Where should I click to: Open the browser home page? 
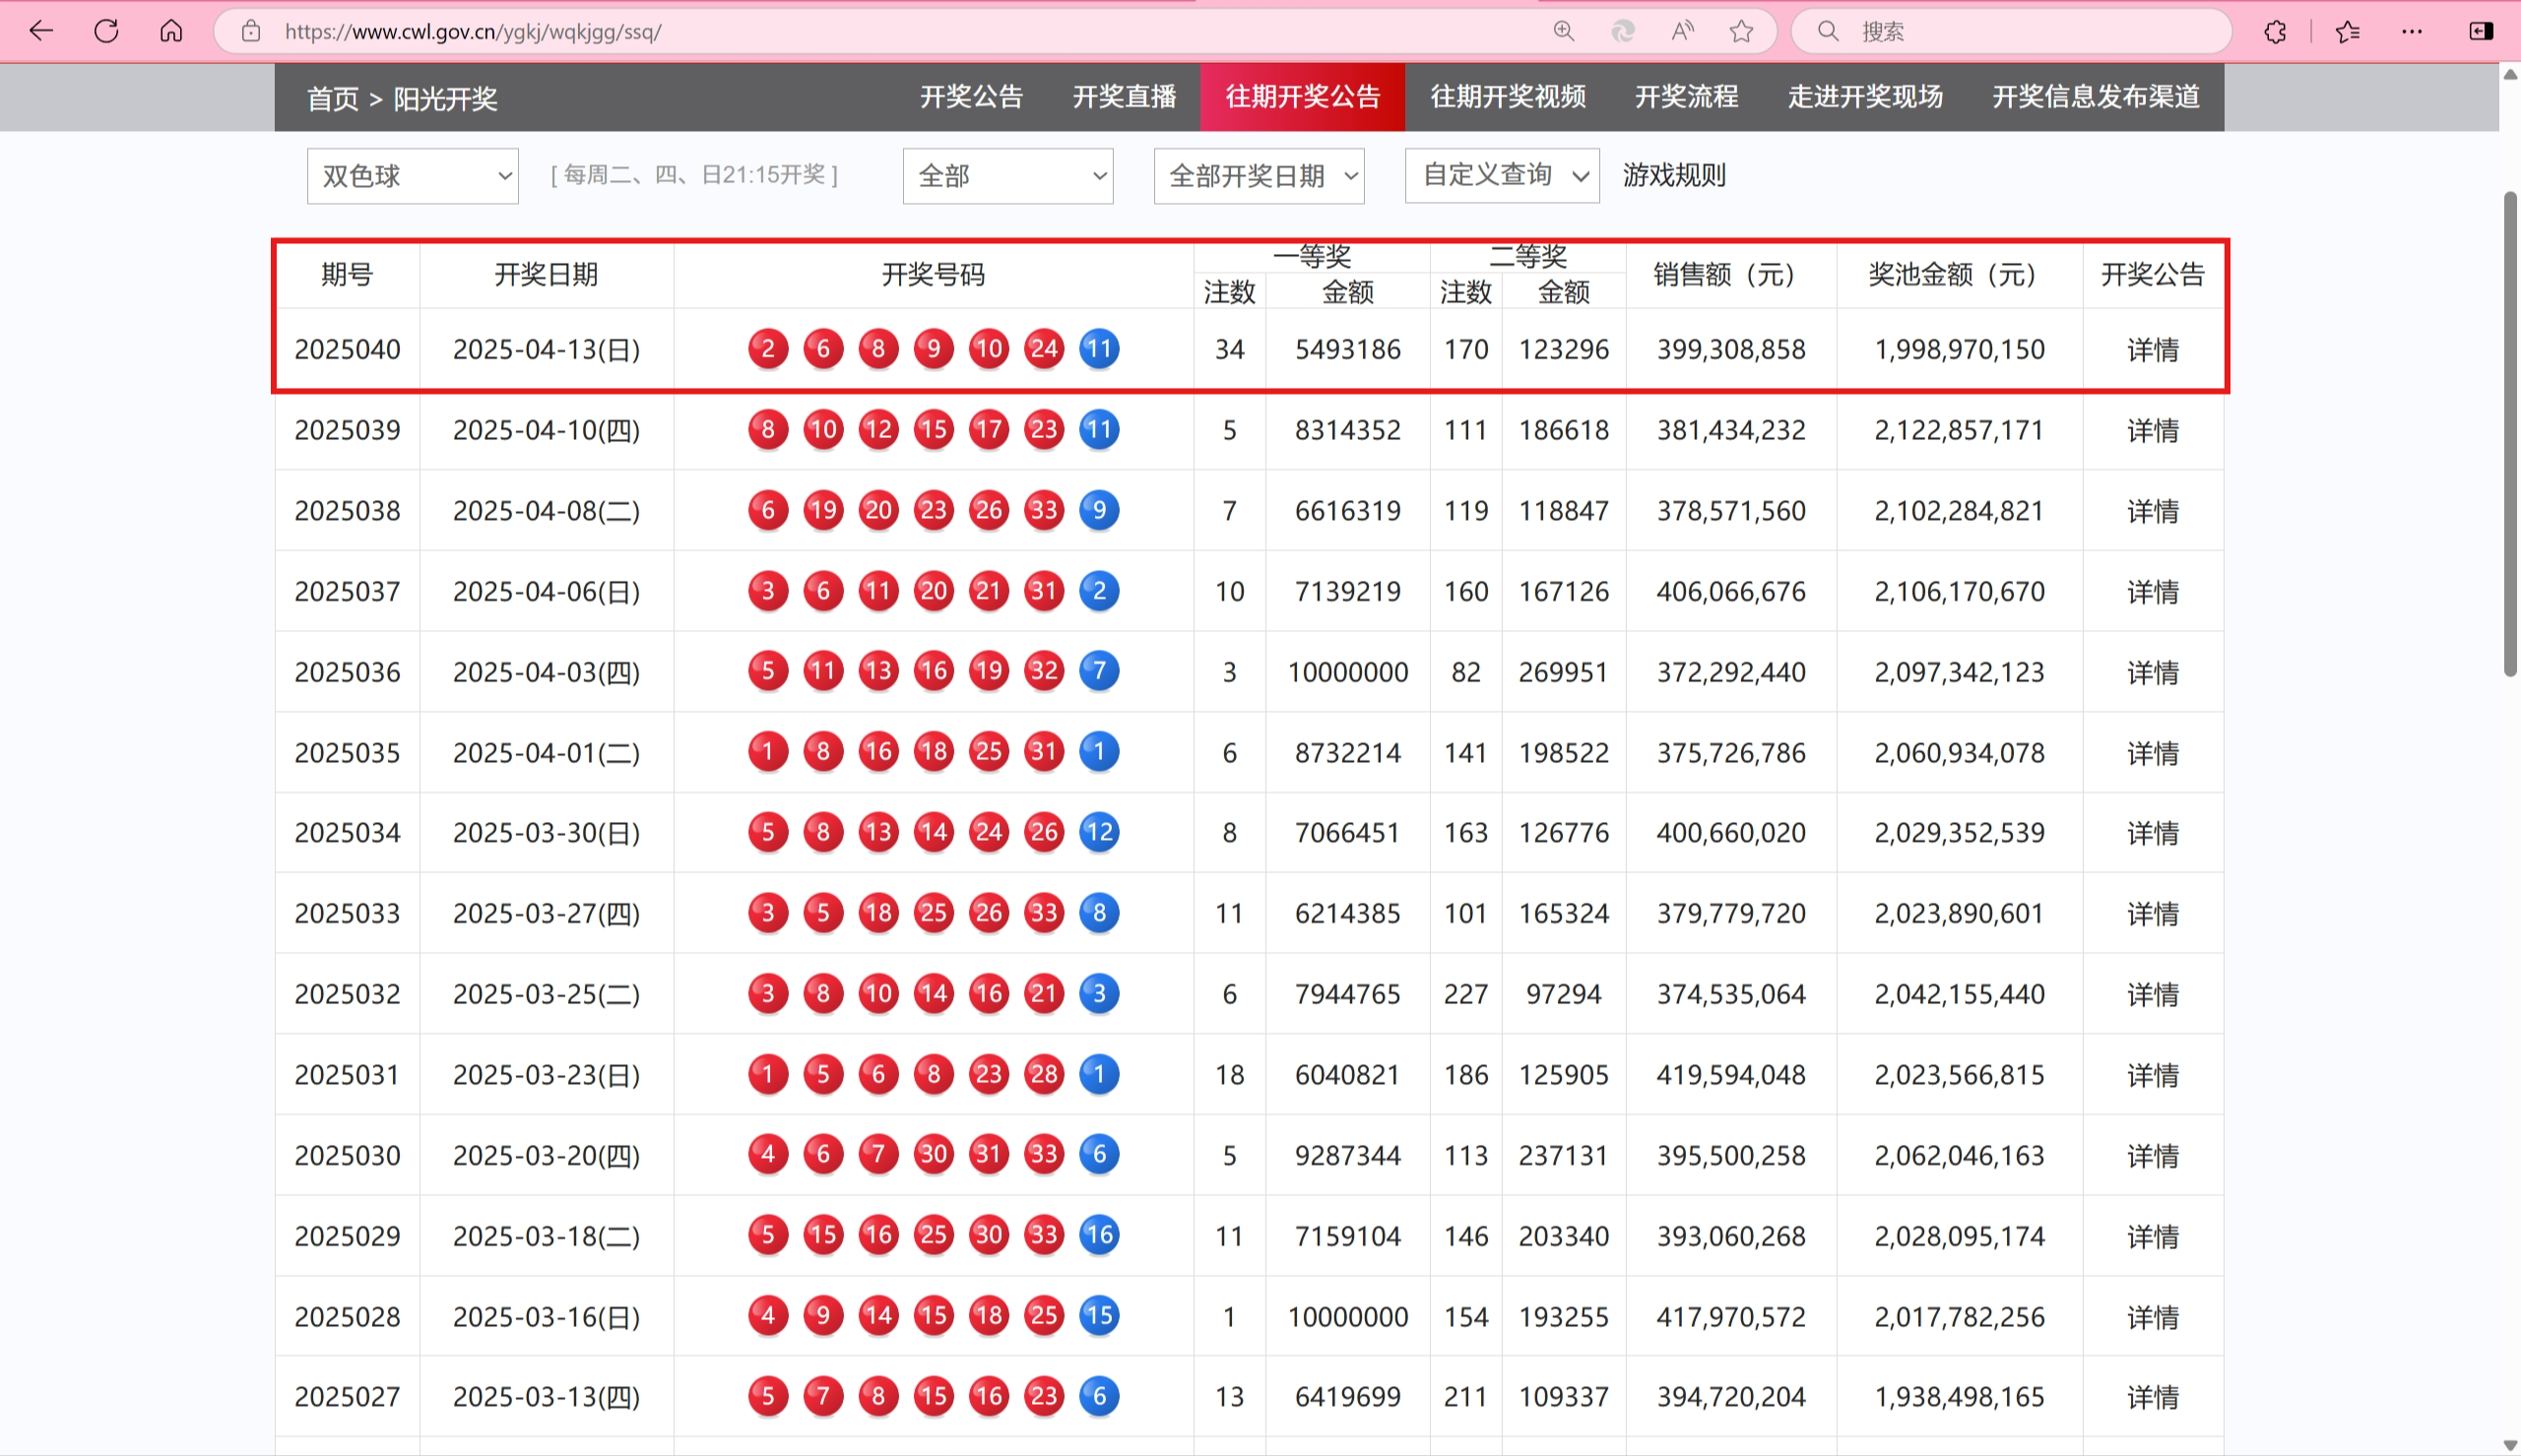coord(171,31)
